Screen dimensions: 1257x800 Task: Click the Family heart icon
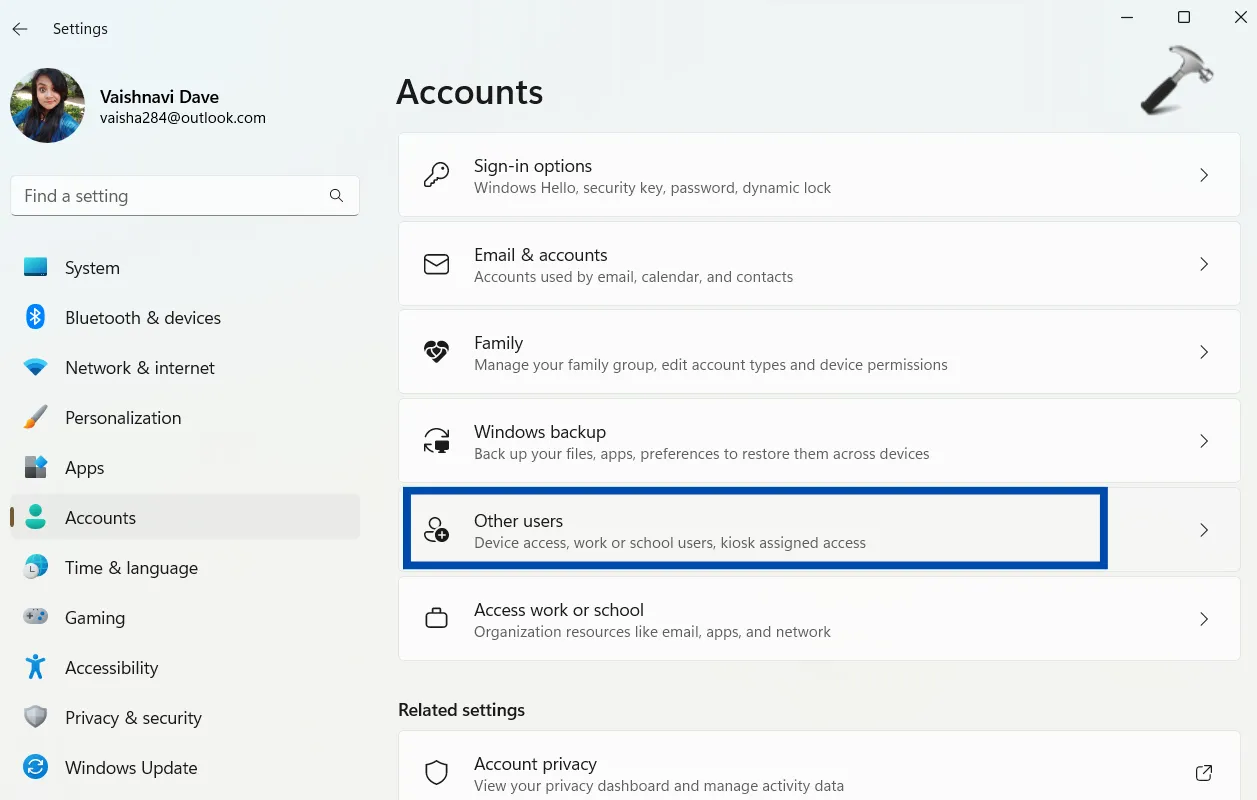click(436, 352)
